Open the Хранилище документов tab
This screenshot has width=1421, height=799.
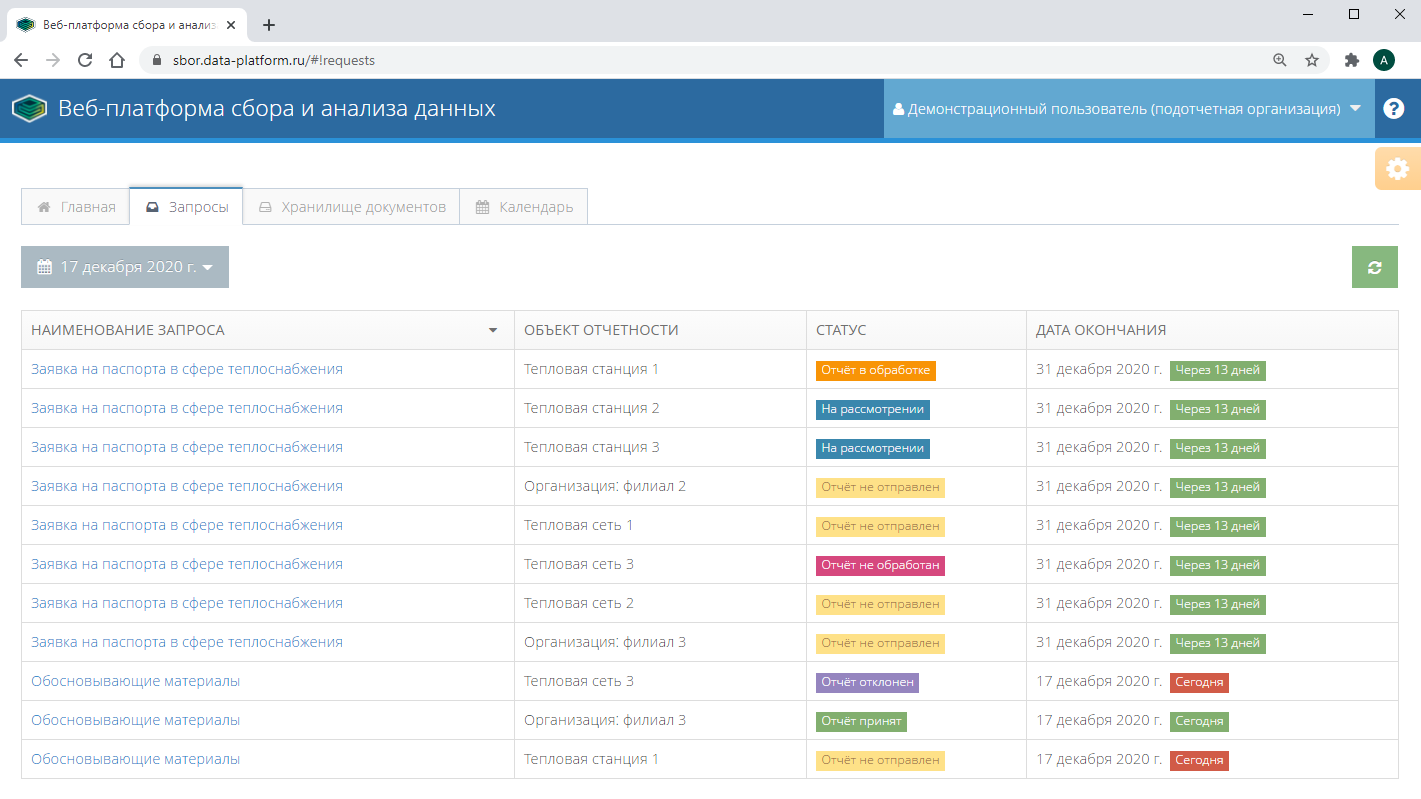pyautogui.click(x=351, y=207)
